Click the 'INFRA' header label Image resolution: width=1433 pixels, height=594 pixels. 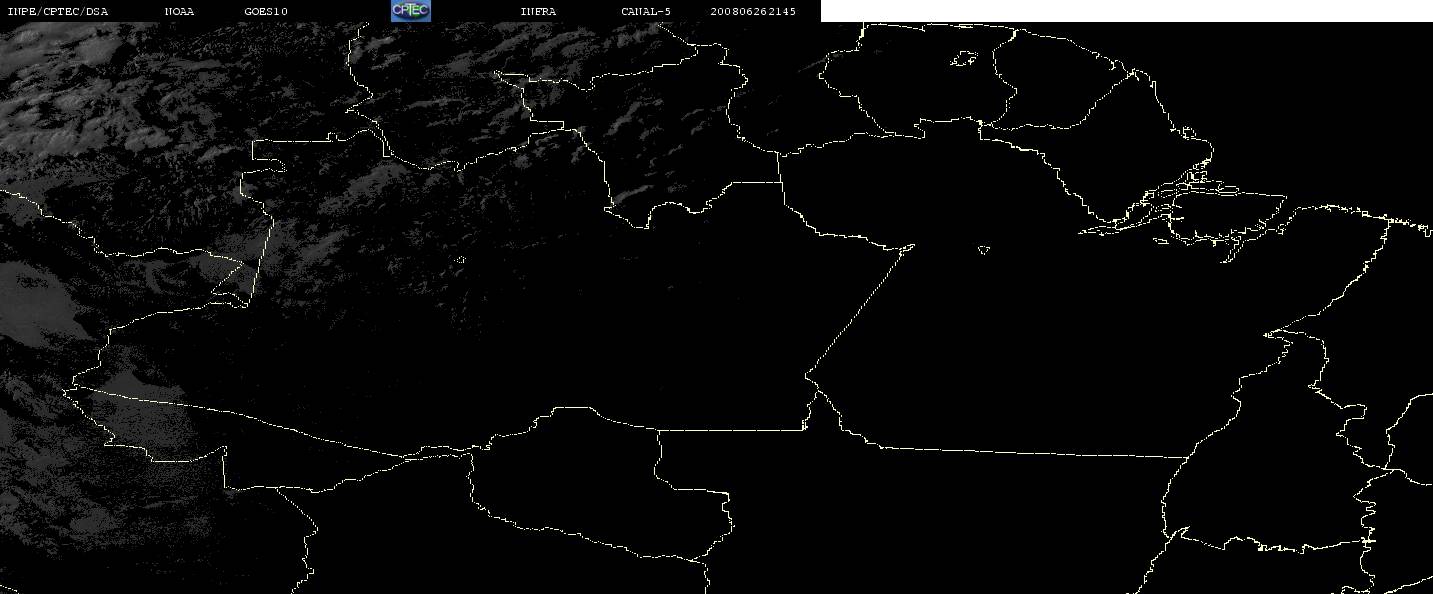(x=538, y=11)
